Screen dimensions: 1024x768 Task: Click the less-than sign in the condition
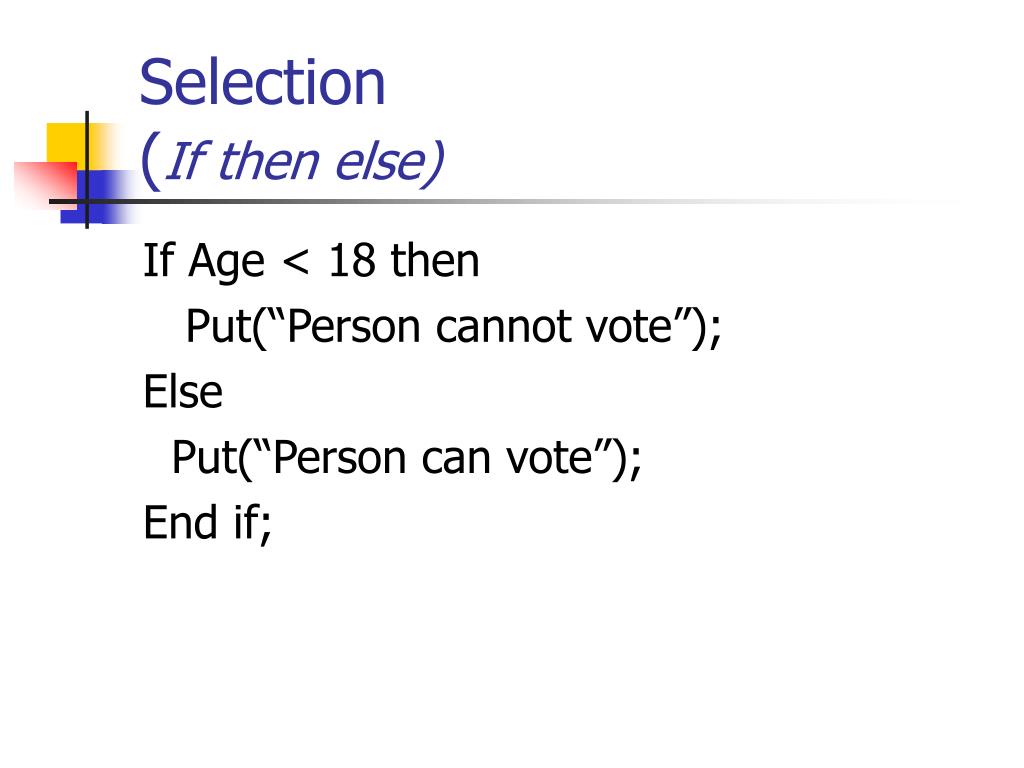pos(296,264)
